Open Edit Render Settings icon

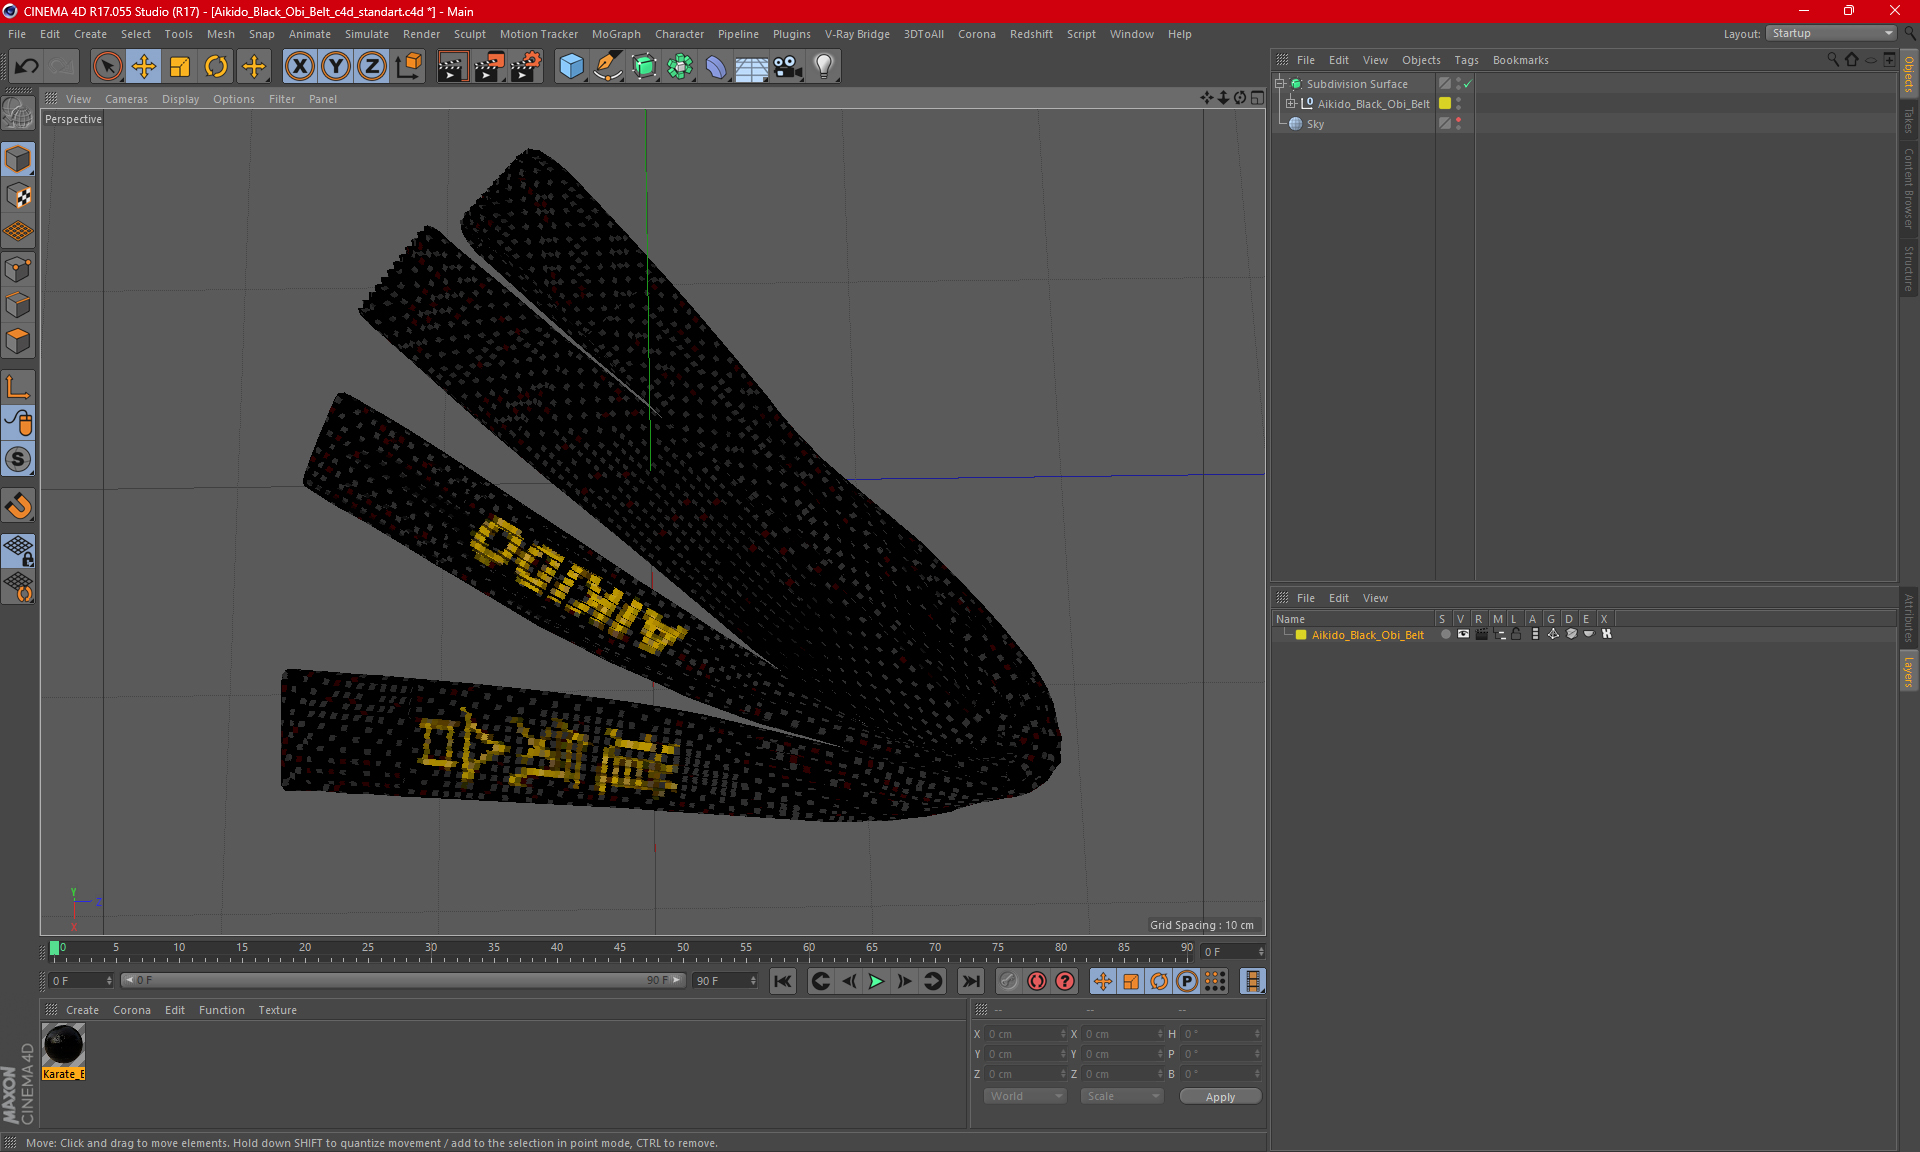(526, 66)
